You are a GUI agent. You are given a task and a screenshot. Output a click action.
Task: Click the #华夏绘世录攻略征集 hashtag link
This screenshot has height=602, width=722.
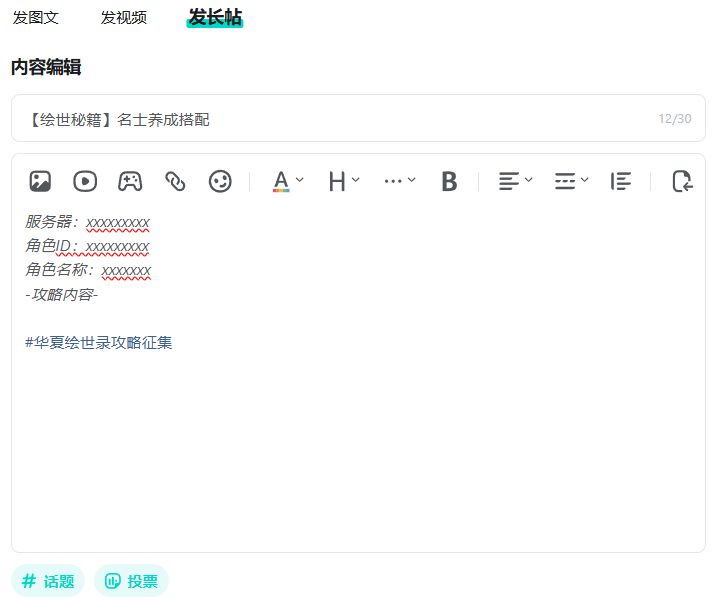click(99, 343)
